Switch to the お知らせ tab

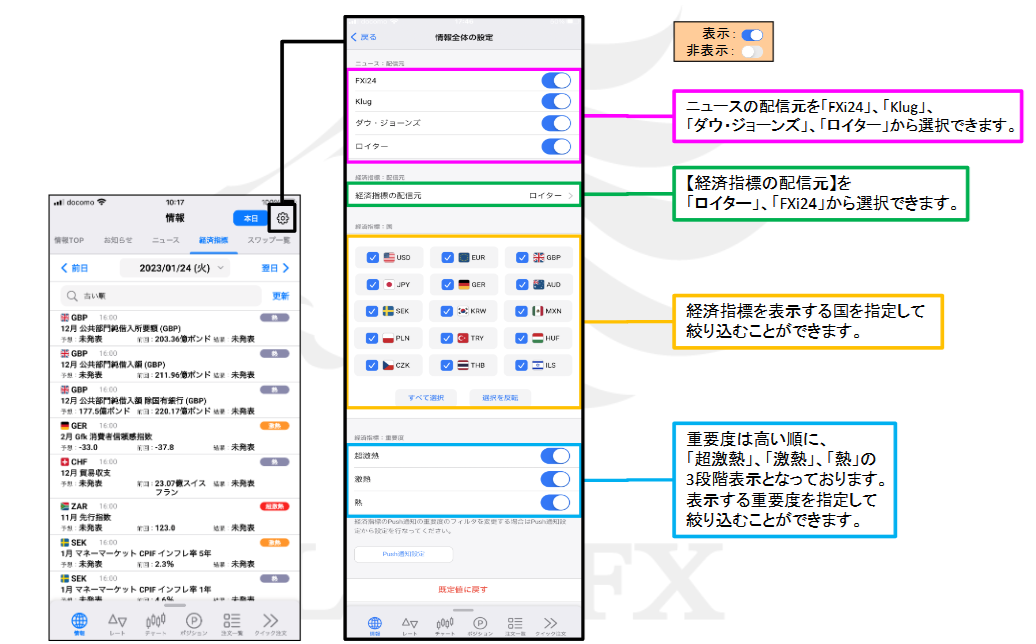point(118,240)
